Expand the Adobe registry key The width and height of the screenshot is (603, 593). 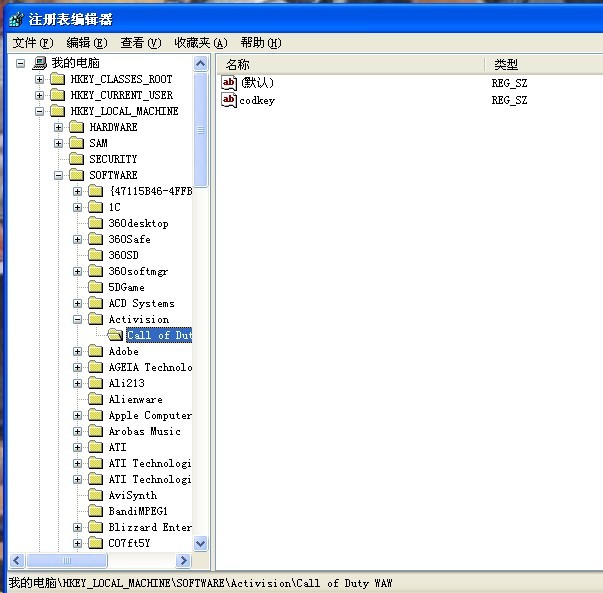click(79, 351)
